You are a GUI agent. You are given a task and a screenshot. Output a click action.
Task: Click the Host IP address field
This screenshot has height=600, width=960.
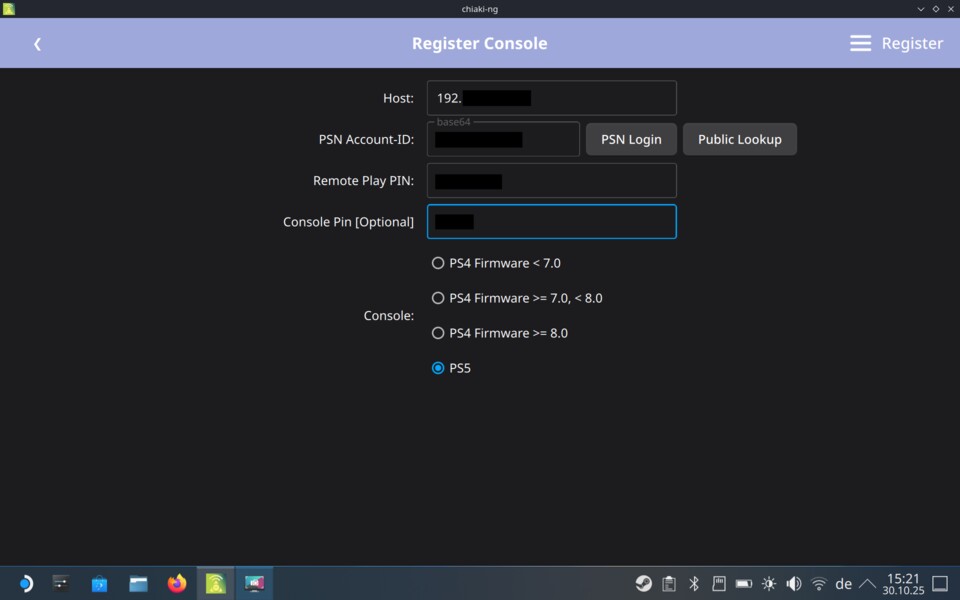click(551, 98)
